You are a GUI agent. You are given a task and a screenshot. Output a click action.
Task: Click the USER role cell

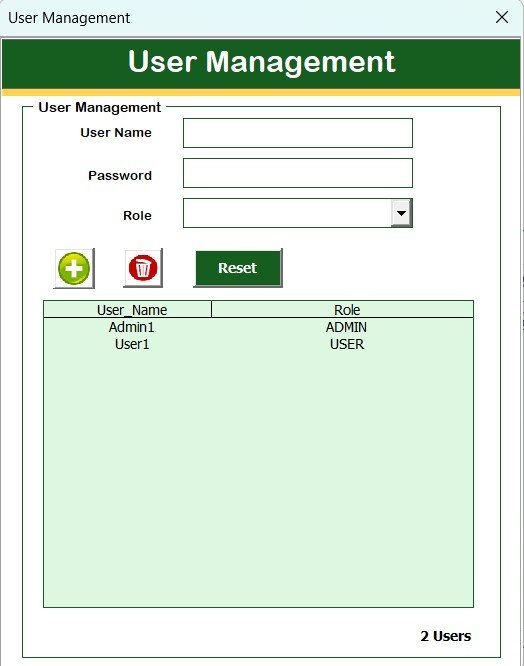[347, 344]
